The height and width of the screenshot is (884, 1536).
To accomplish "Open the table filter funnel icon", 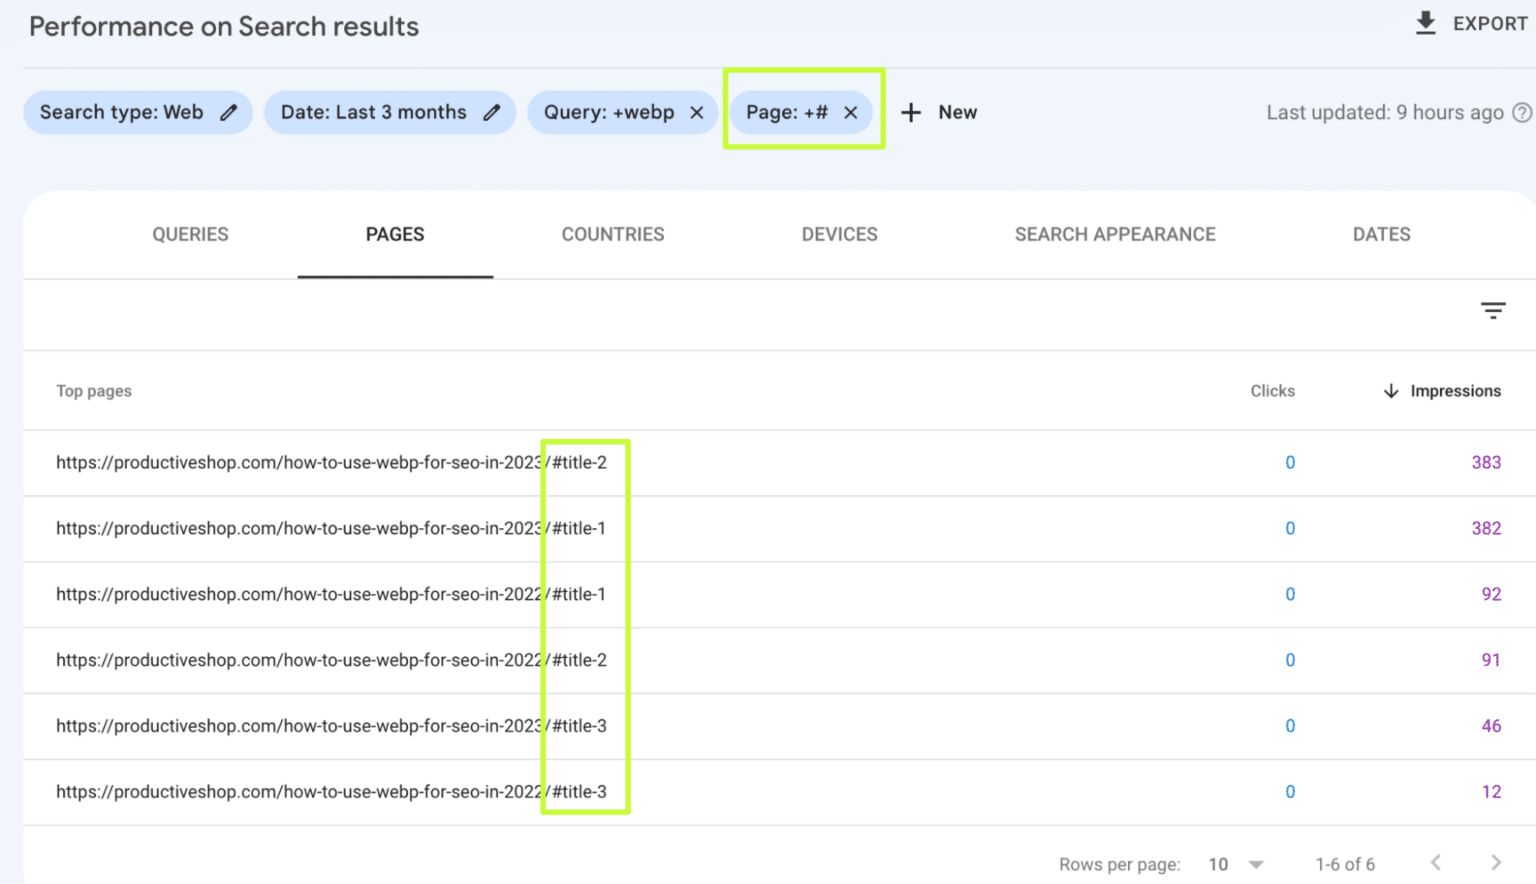I will pyautogui.click(x=1493, y=311).
